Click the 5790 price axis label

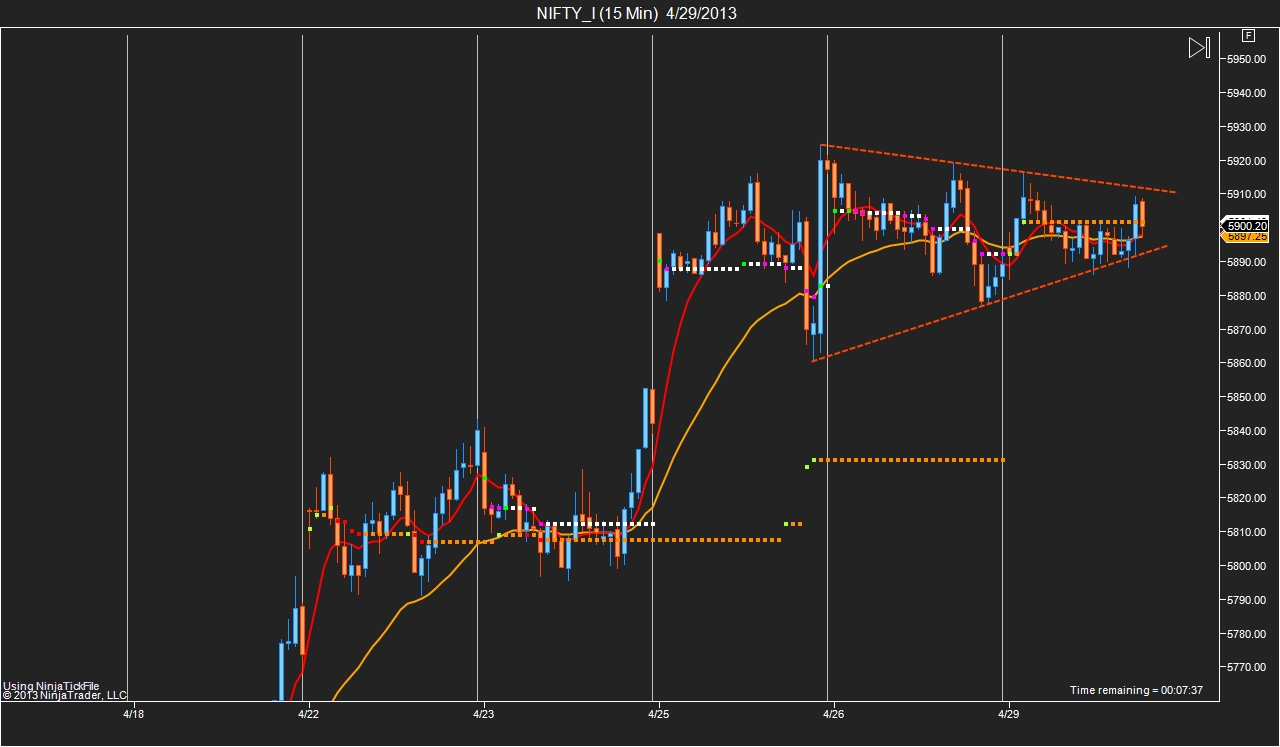tap(1248, 601)
